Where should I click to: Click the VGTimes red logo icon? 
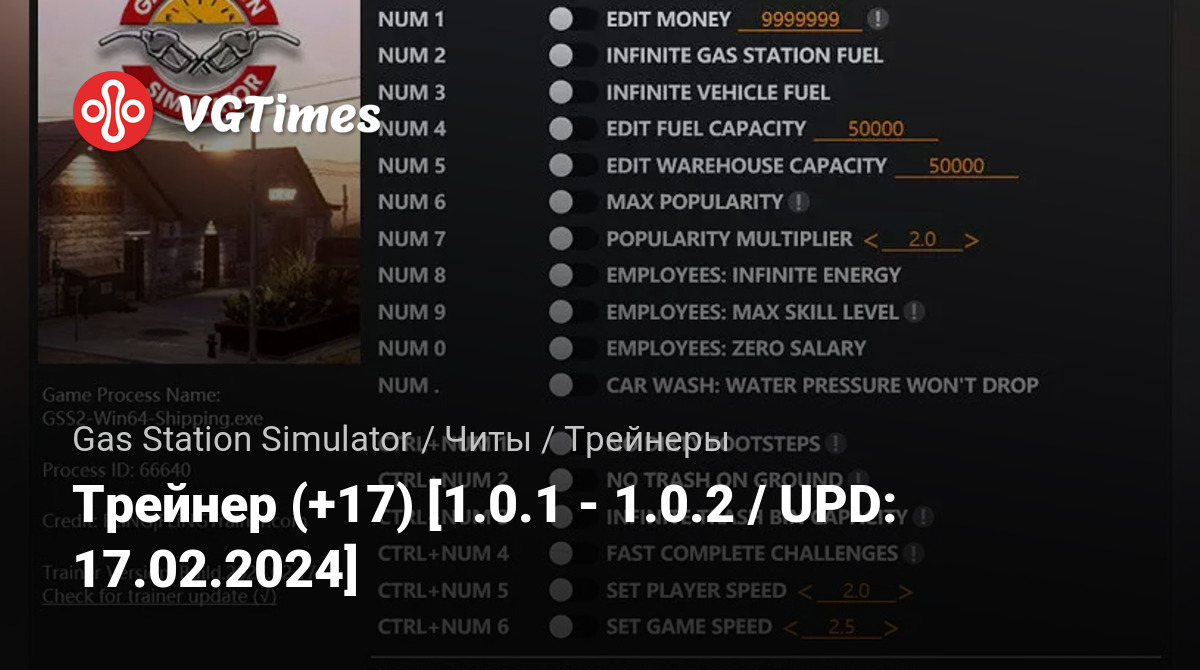114,110
